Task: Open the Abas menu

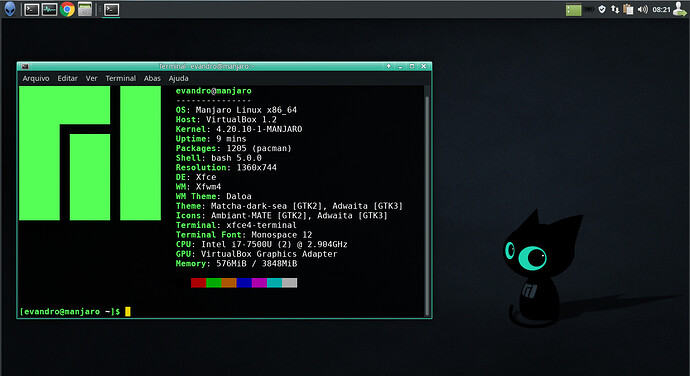Action: pyautogui.click(x=152, y=78)
